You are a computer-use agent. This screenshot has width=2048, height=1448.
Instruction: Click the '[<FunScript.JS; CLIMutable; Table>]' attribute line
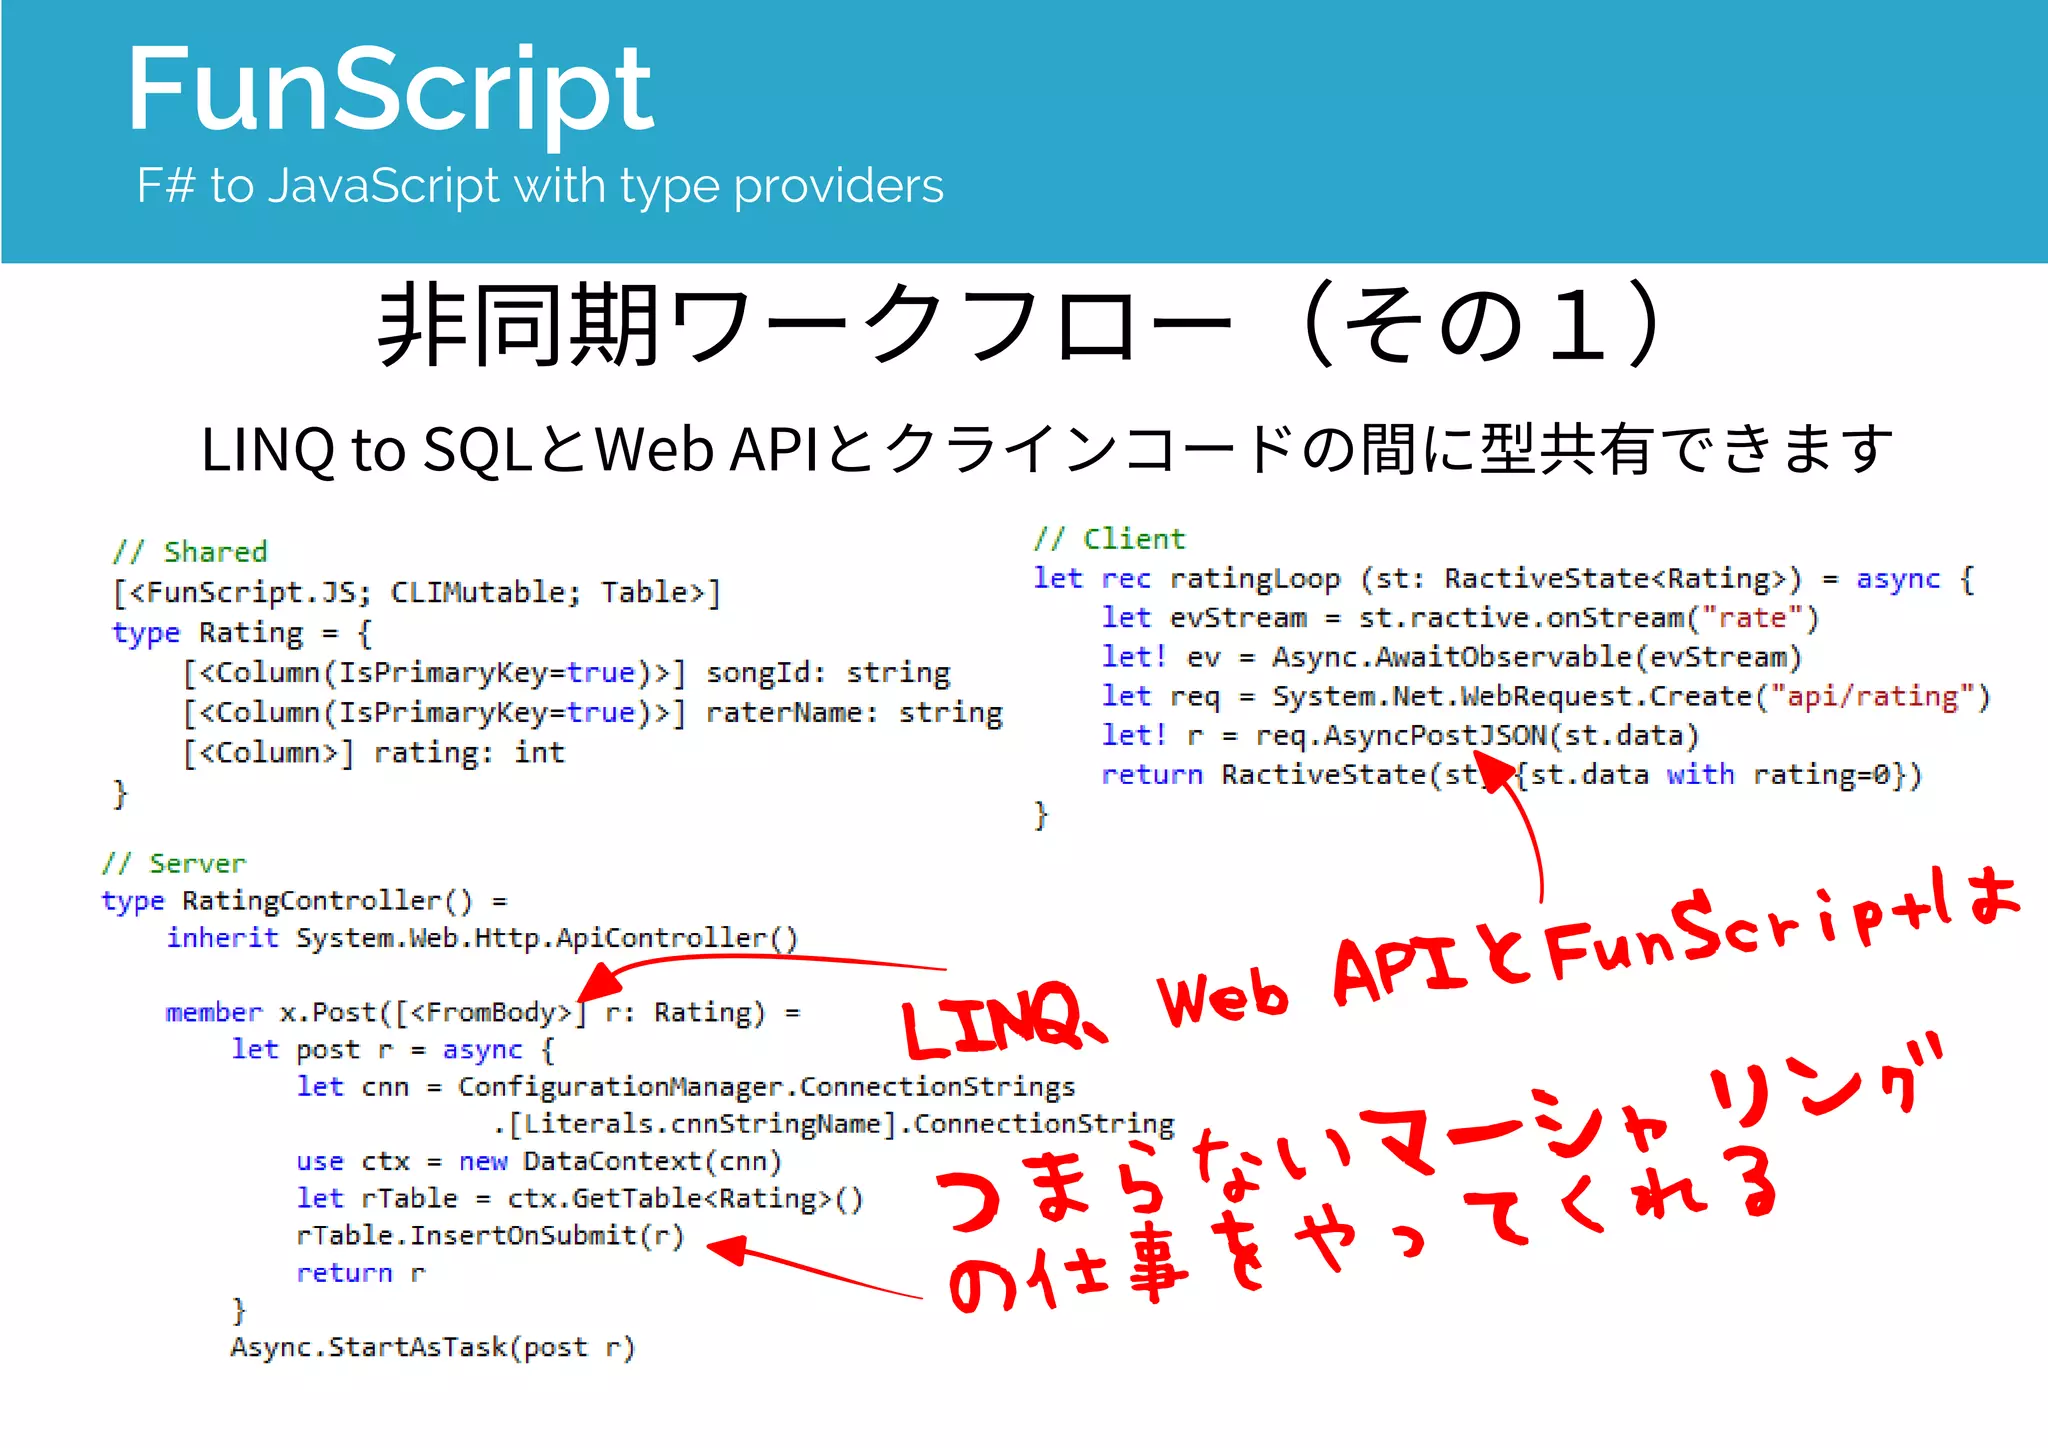(416, 593)
